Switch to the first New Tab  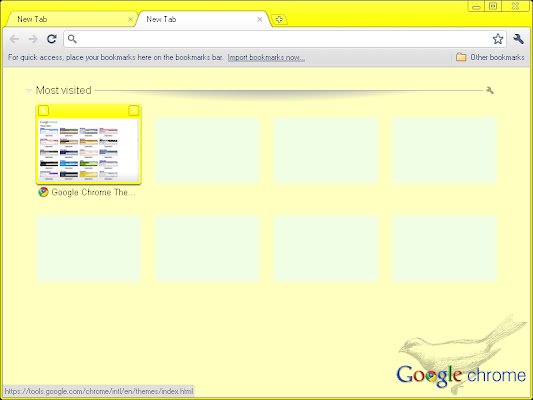(70, 19)
